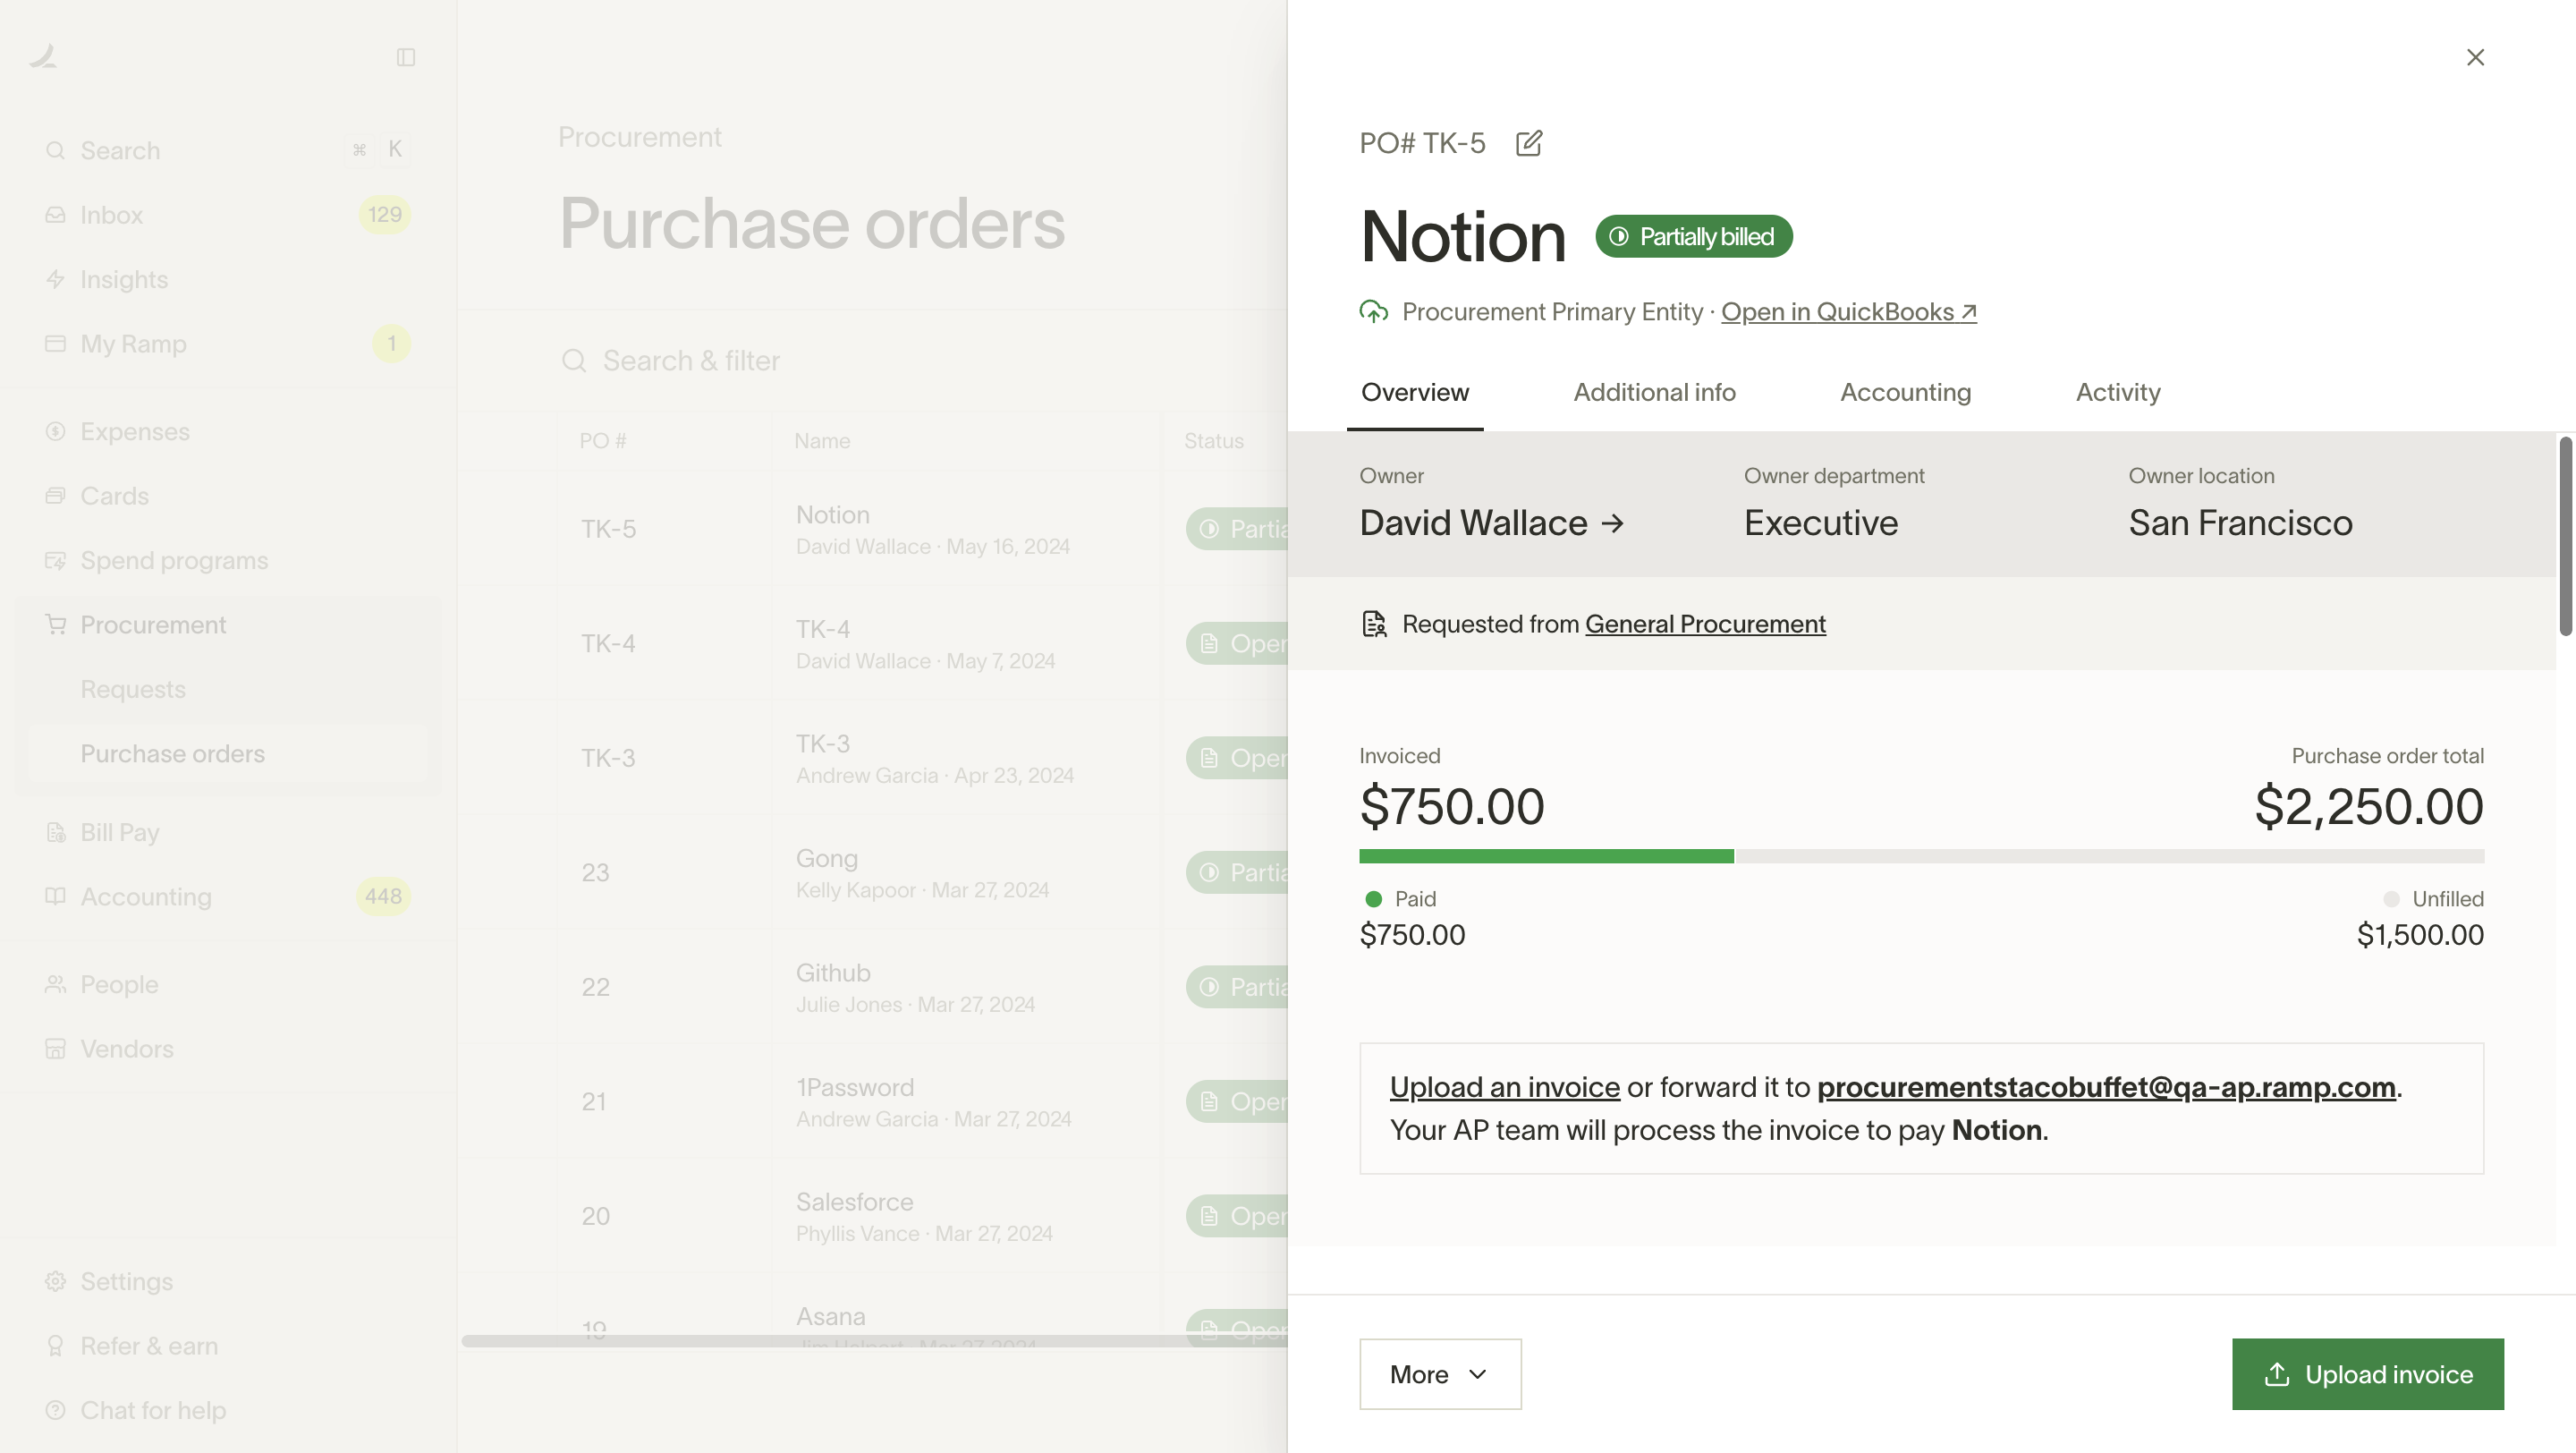Click the Insights lightning icon
The width and height of the screenshot is (2576, 1453).
click(x=56, y=279)
